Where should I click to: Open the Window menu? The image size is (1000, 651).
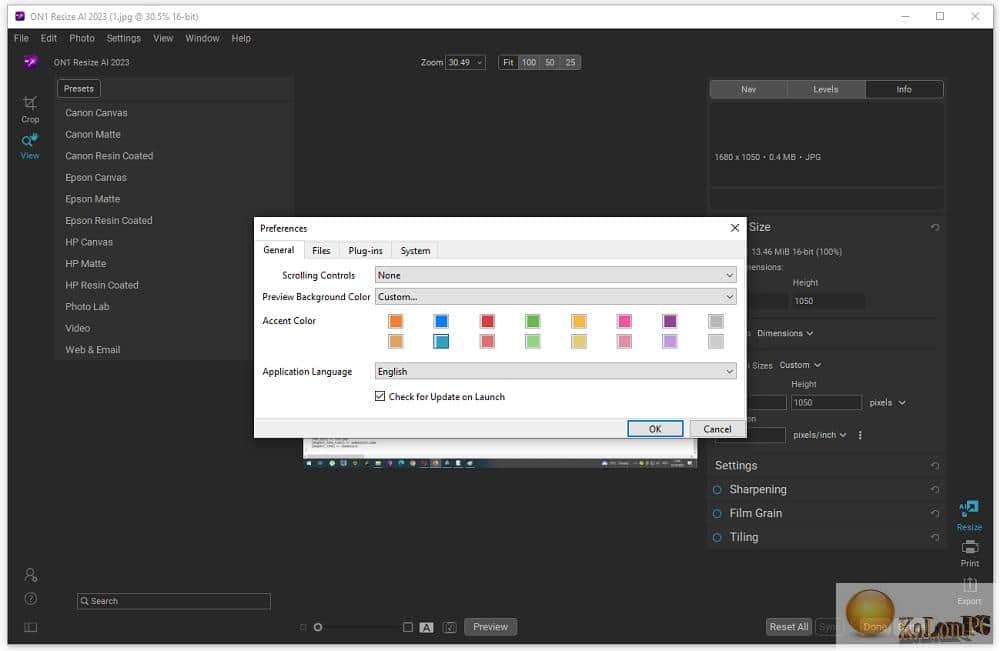(x=202, y=38)
